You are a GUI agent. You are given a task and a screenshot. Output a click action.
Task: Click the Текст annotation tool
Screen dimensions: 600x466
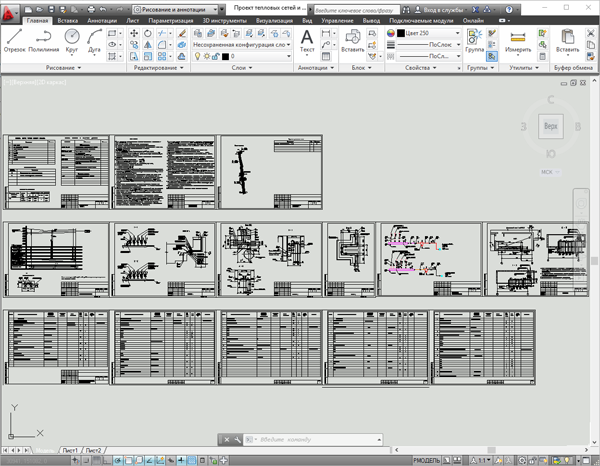coord(307,41)
